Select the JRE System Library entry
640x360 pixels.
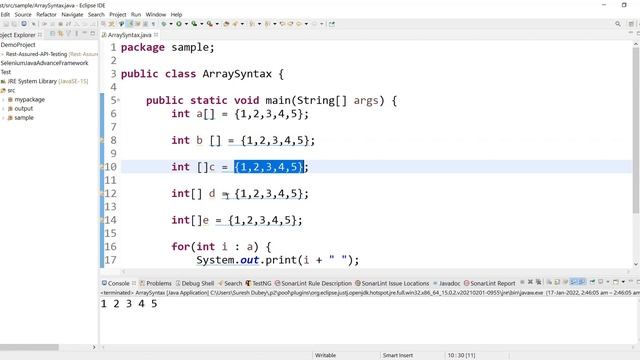pyautogui.click(x=44, y=81)
